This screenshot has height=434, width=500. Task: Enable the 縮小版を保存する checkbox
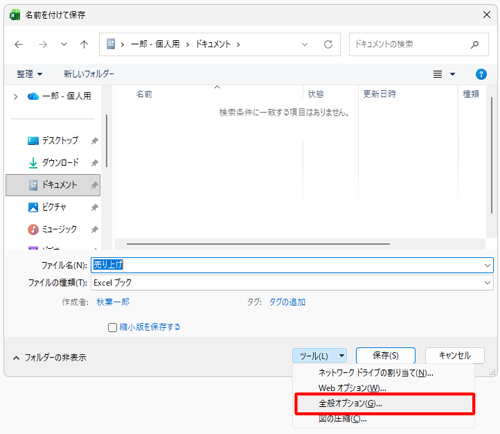(x=112, y=327)
